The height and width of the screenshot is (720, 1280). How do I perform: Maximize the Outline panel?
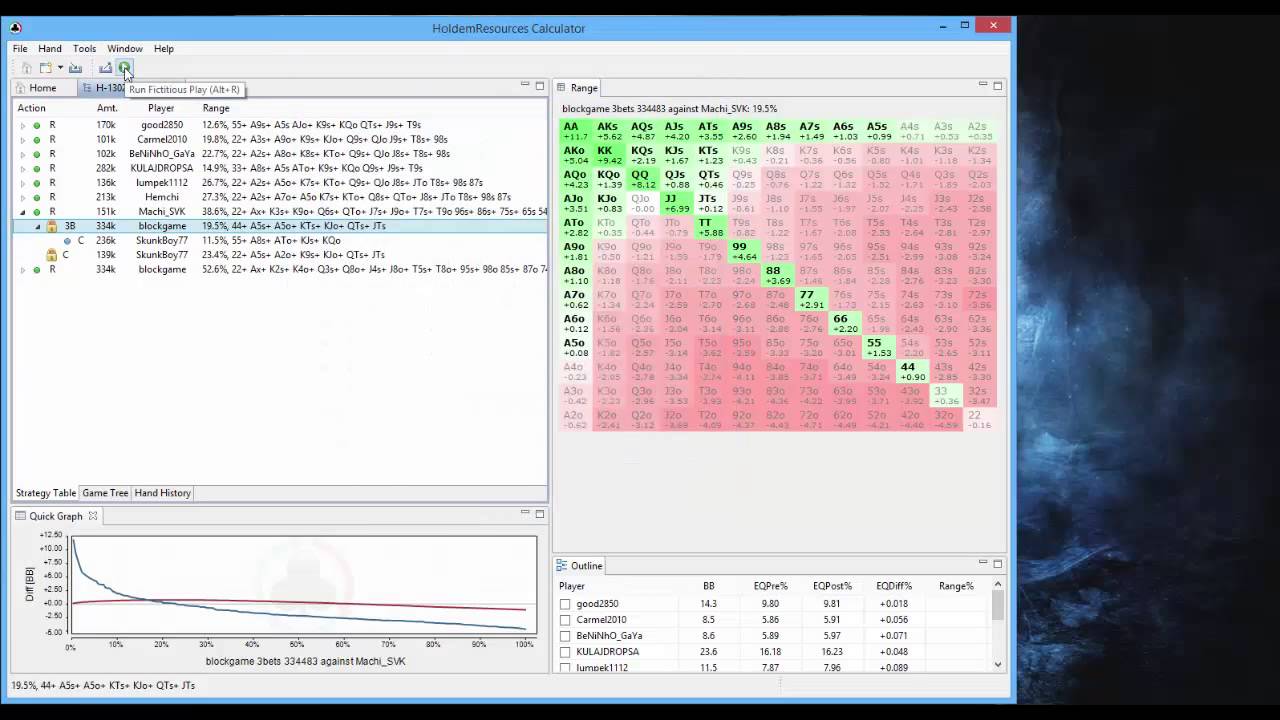coord(997,563)
